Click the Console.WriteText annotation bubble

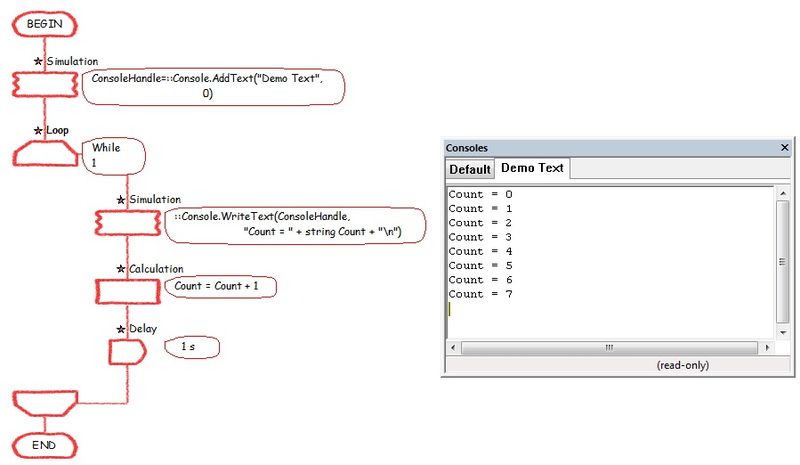295,225
